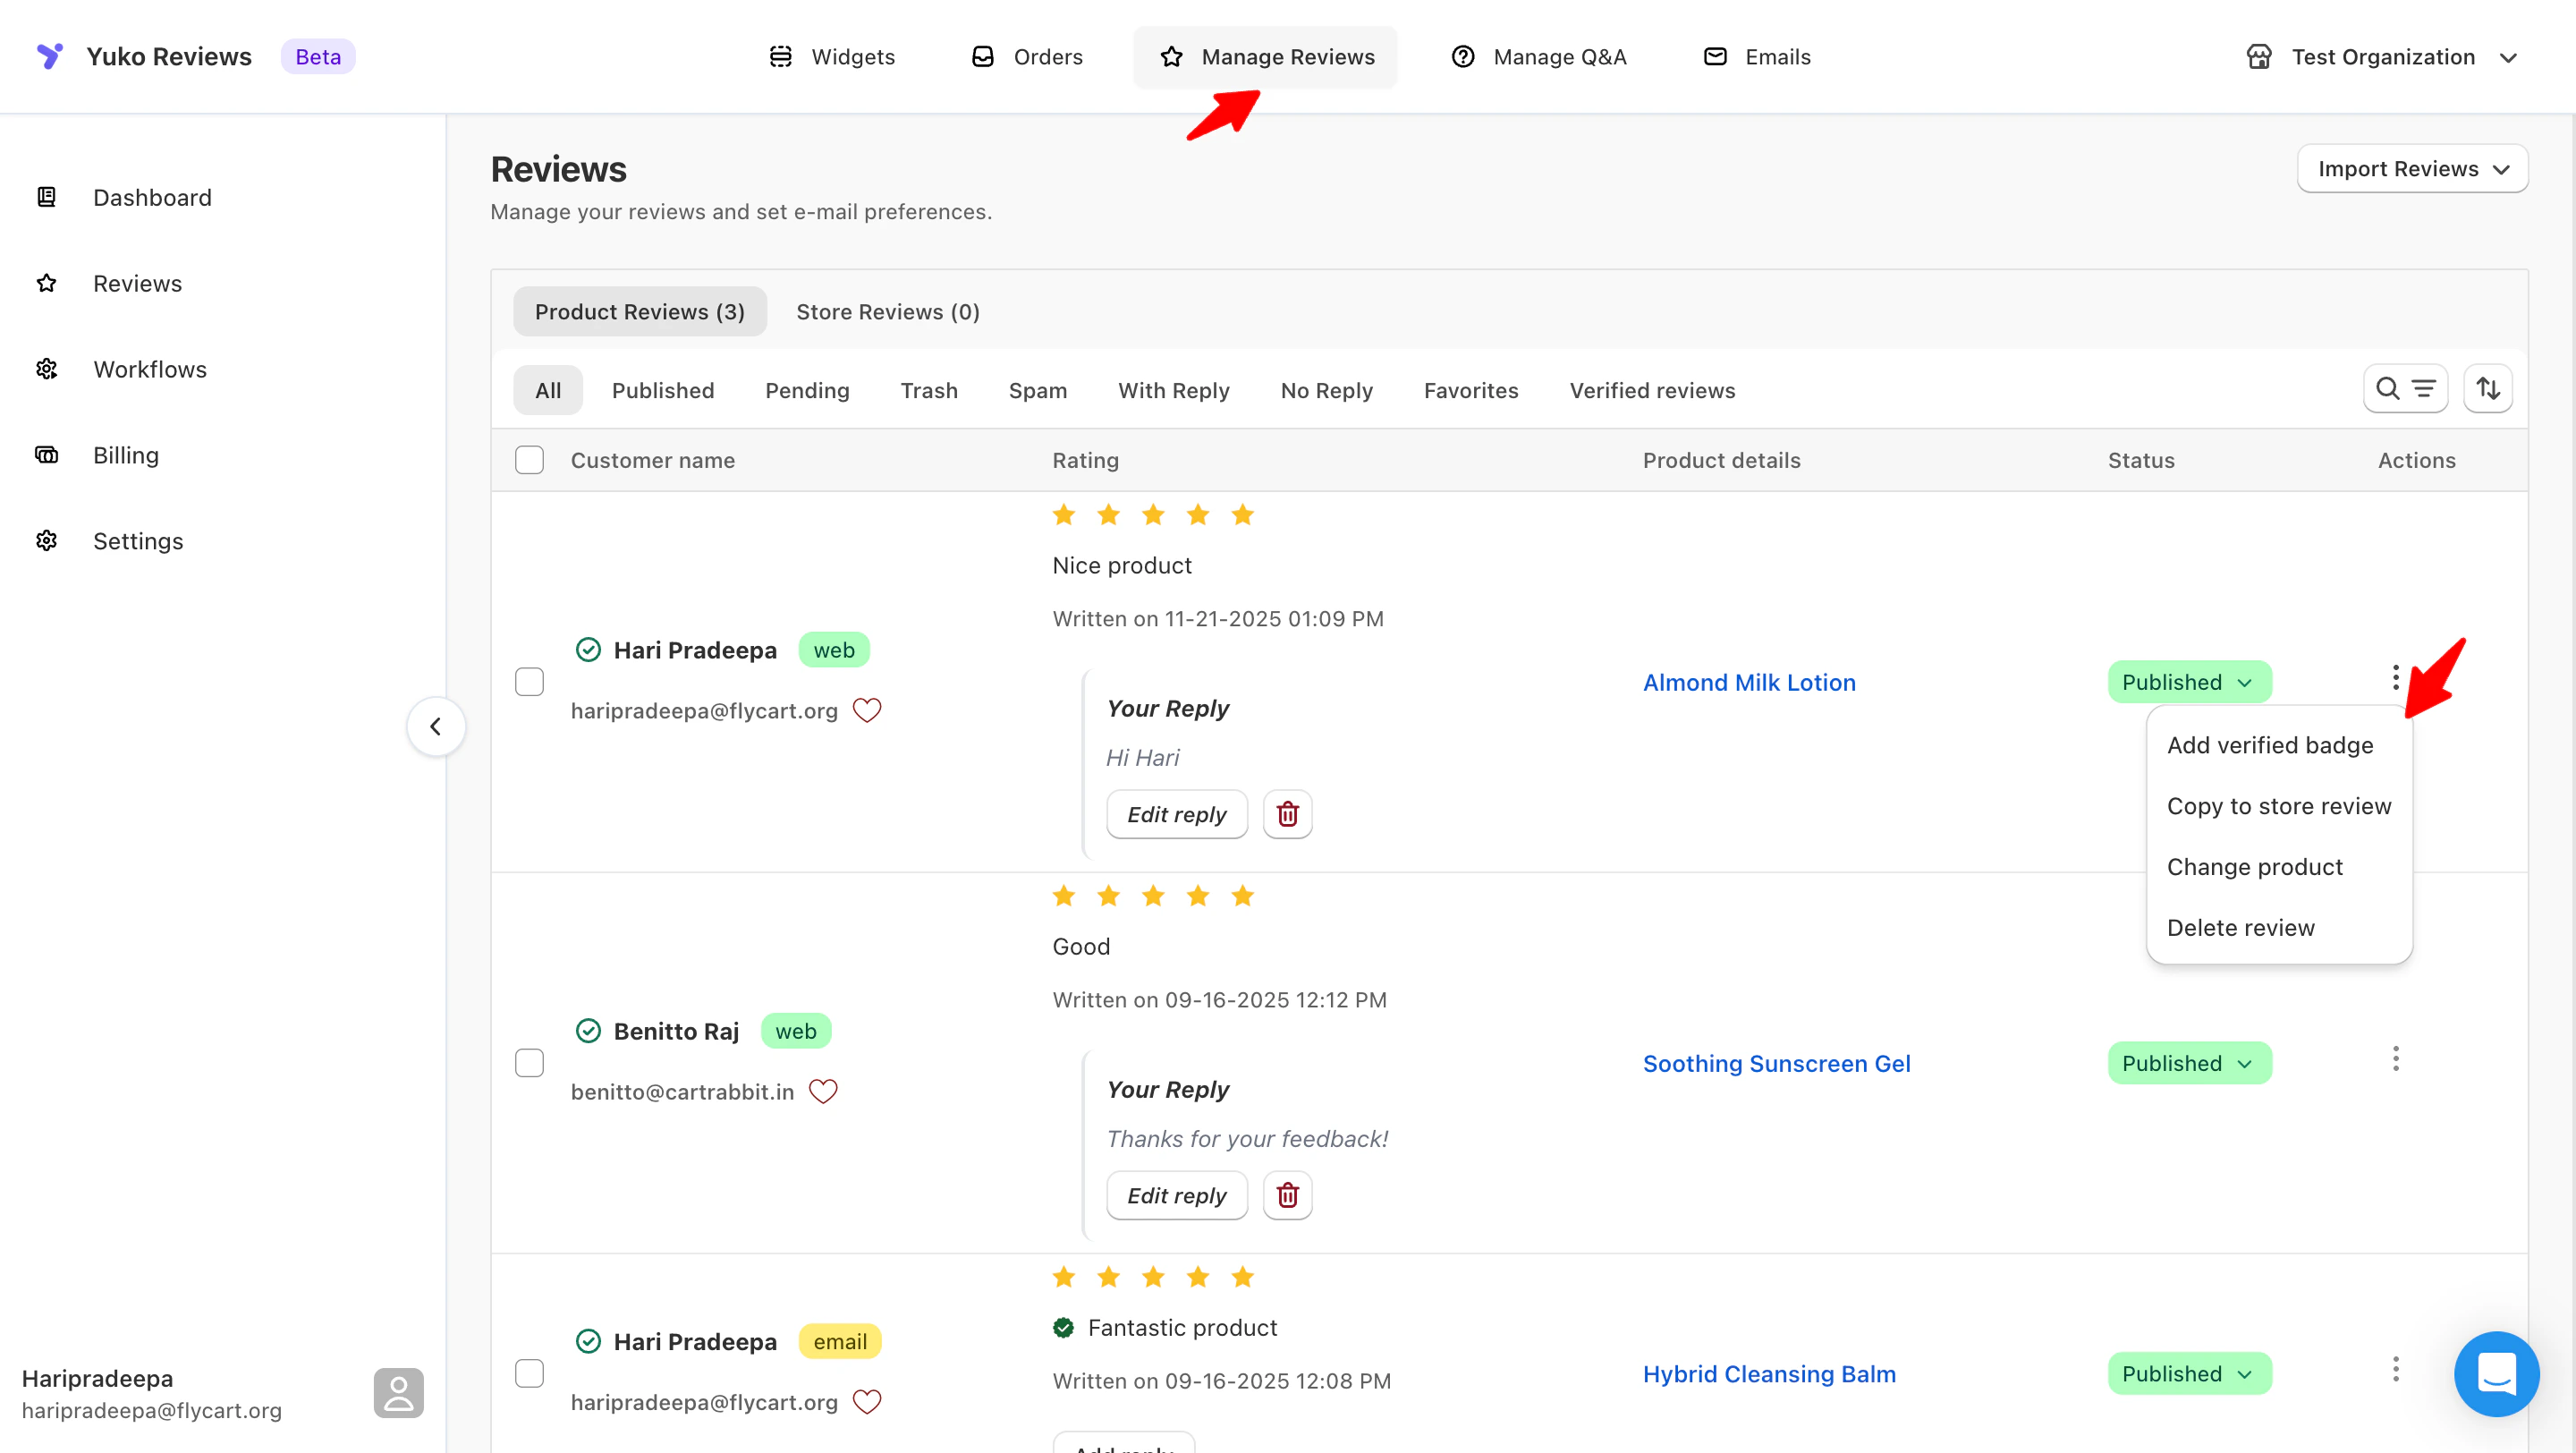Collapse the sidebar with arrow button
The image size is (2576, 1453).
(x=435, y=726)
